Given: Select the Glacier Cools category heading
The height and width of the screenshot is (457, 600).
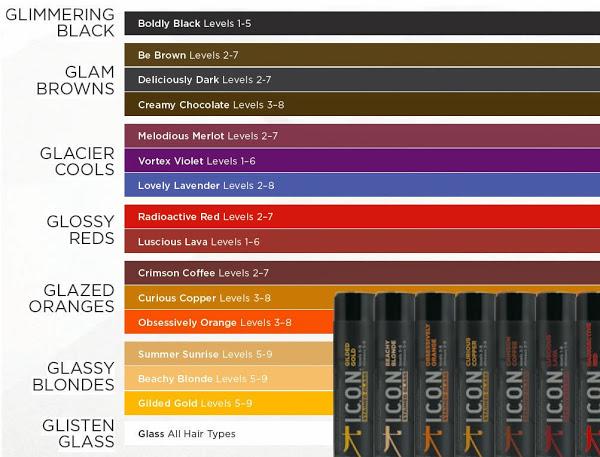Looking at the screenshot, I should 69,160.
